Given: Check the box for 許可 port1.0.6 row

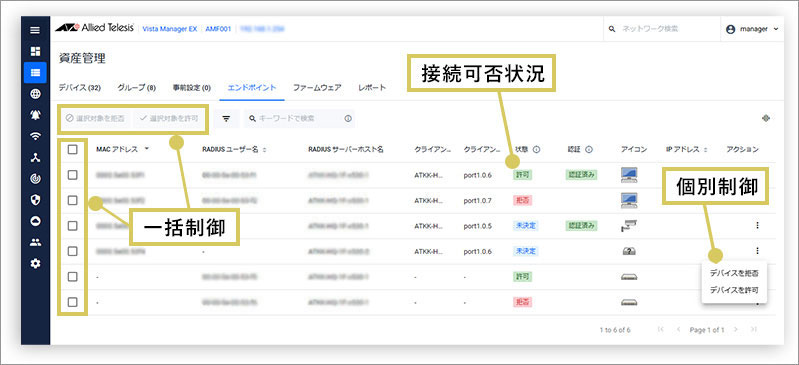Looking at the screenshot, I should tap(72, 175).
